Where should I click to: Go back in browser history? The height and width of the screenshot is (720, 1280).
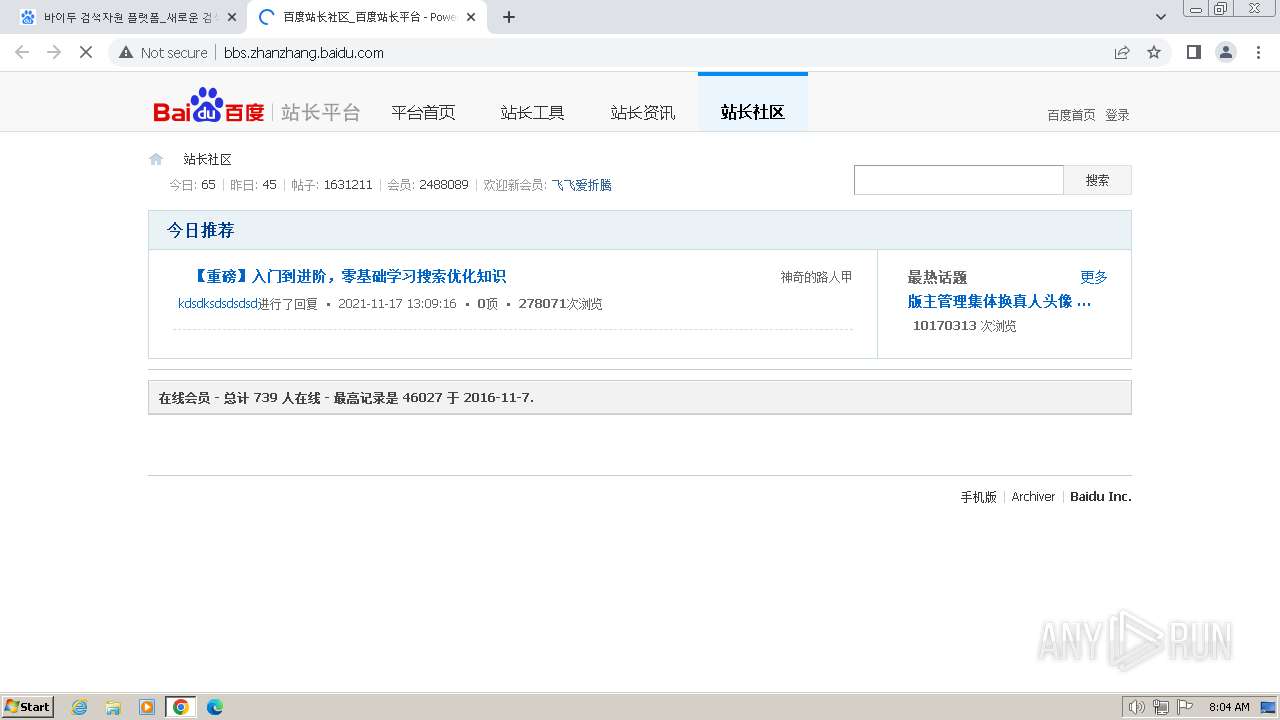(x=22, y=52)
